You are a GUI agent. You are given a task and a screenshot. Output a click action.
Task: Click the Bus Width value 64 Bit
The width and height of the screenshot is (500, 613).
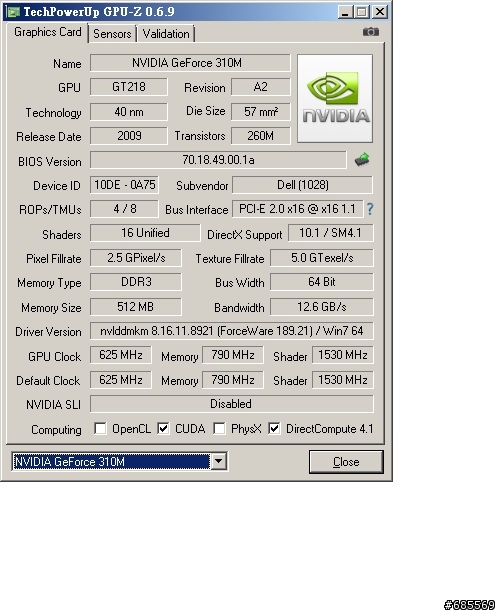[322, 282]
